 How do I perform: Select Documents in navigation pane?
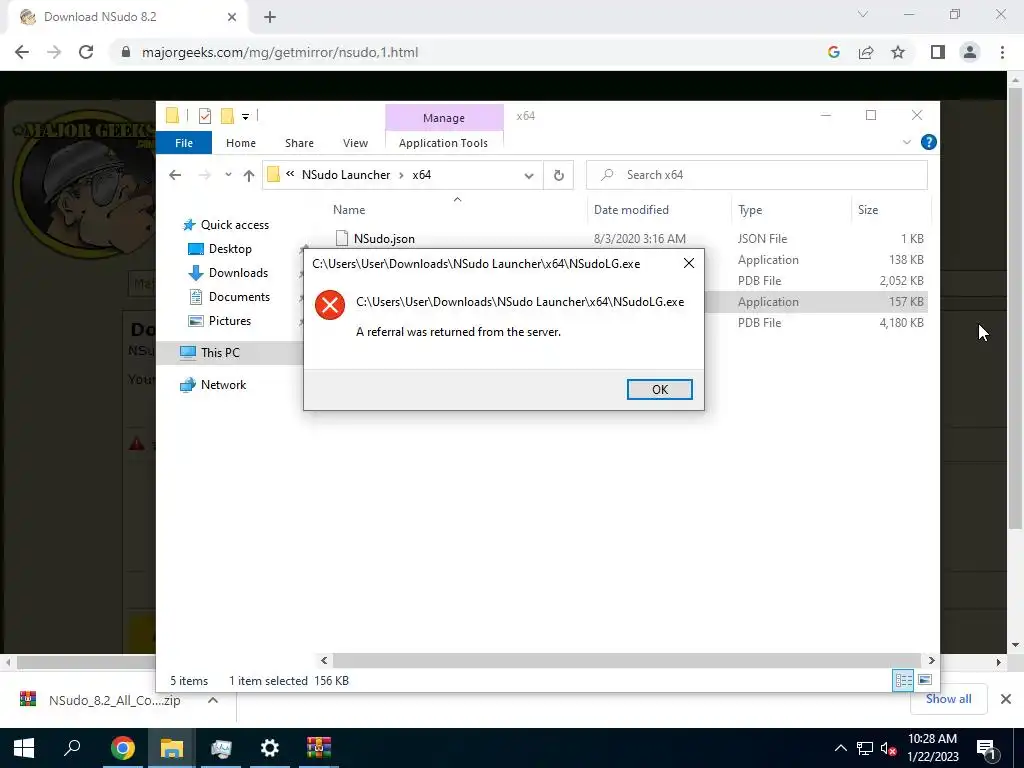(230, 297)
